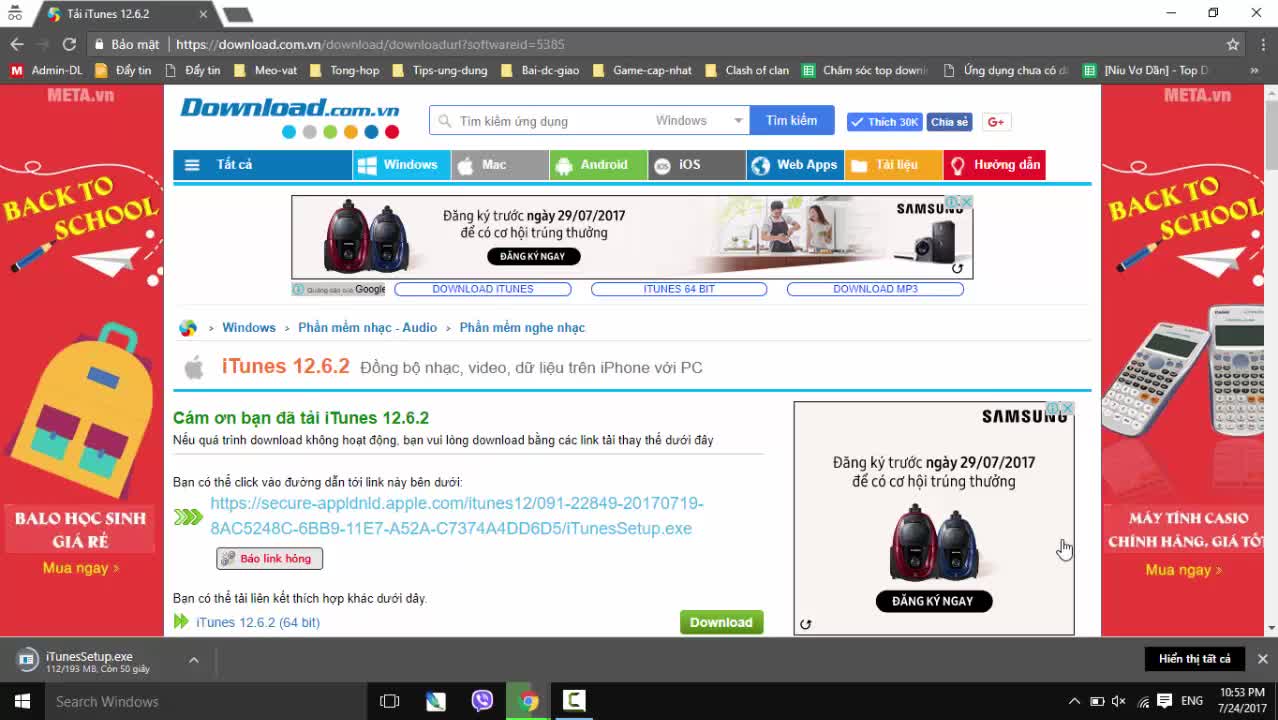
Task: Open a new browser tab
Action: 237,14
